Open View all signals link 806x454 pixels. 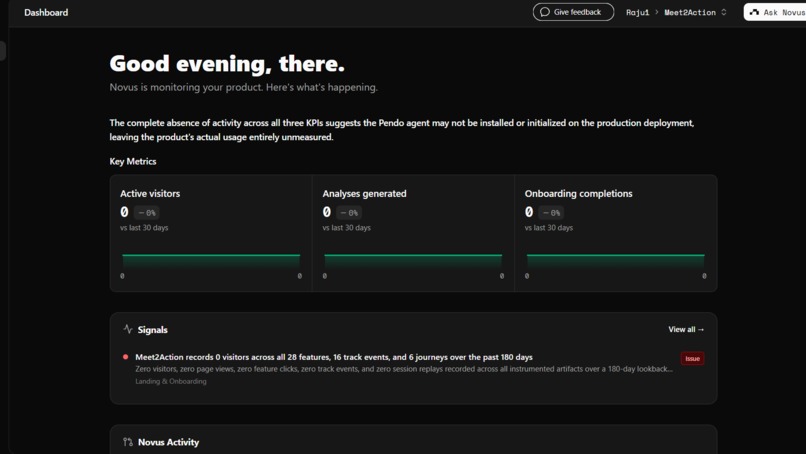(686, 329)
